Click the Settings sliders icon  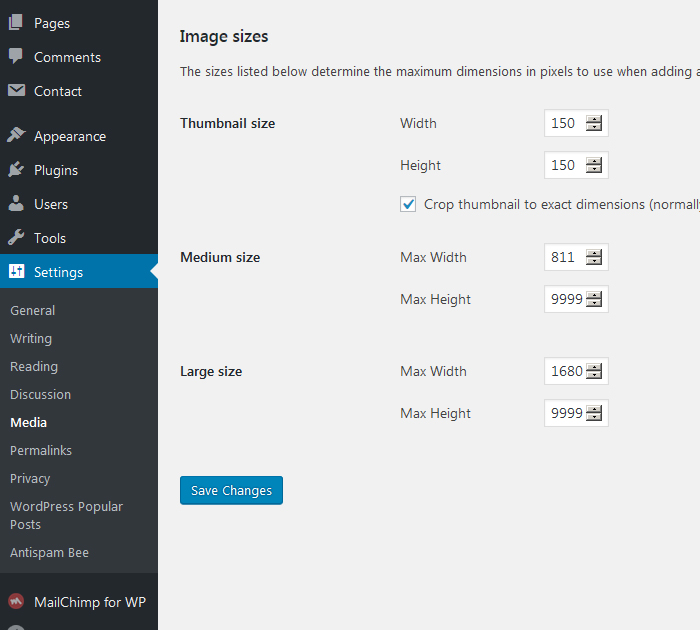17,271
